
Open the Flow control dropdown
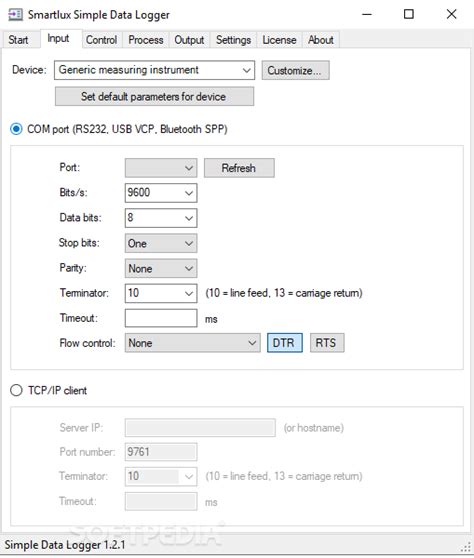tap(193, 343)
